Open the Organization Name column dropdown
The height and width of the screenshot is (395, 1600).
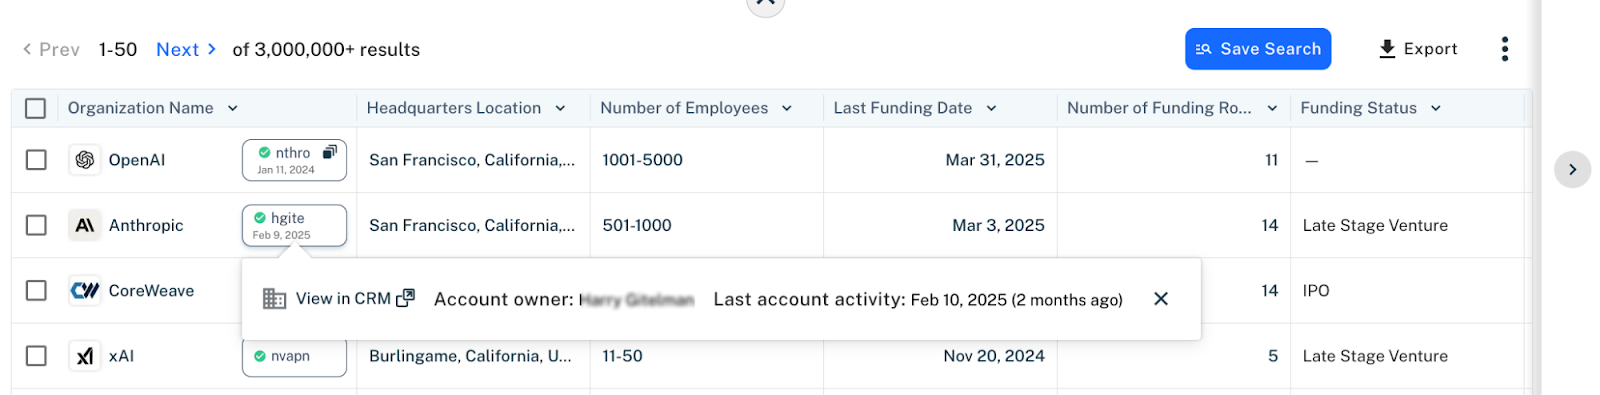(x=233, y=108)
